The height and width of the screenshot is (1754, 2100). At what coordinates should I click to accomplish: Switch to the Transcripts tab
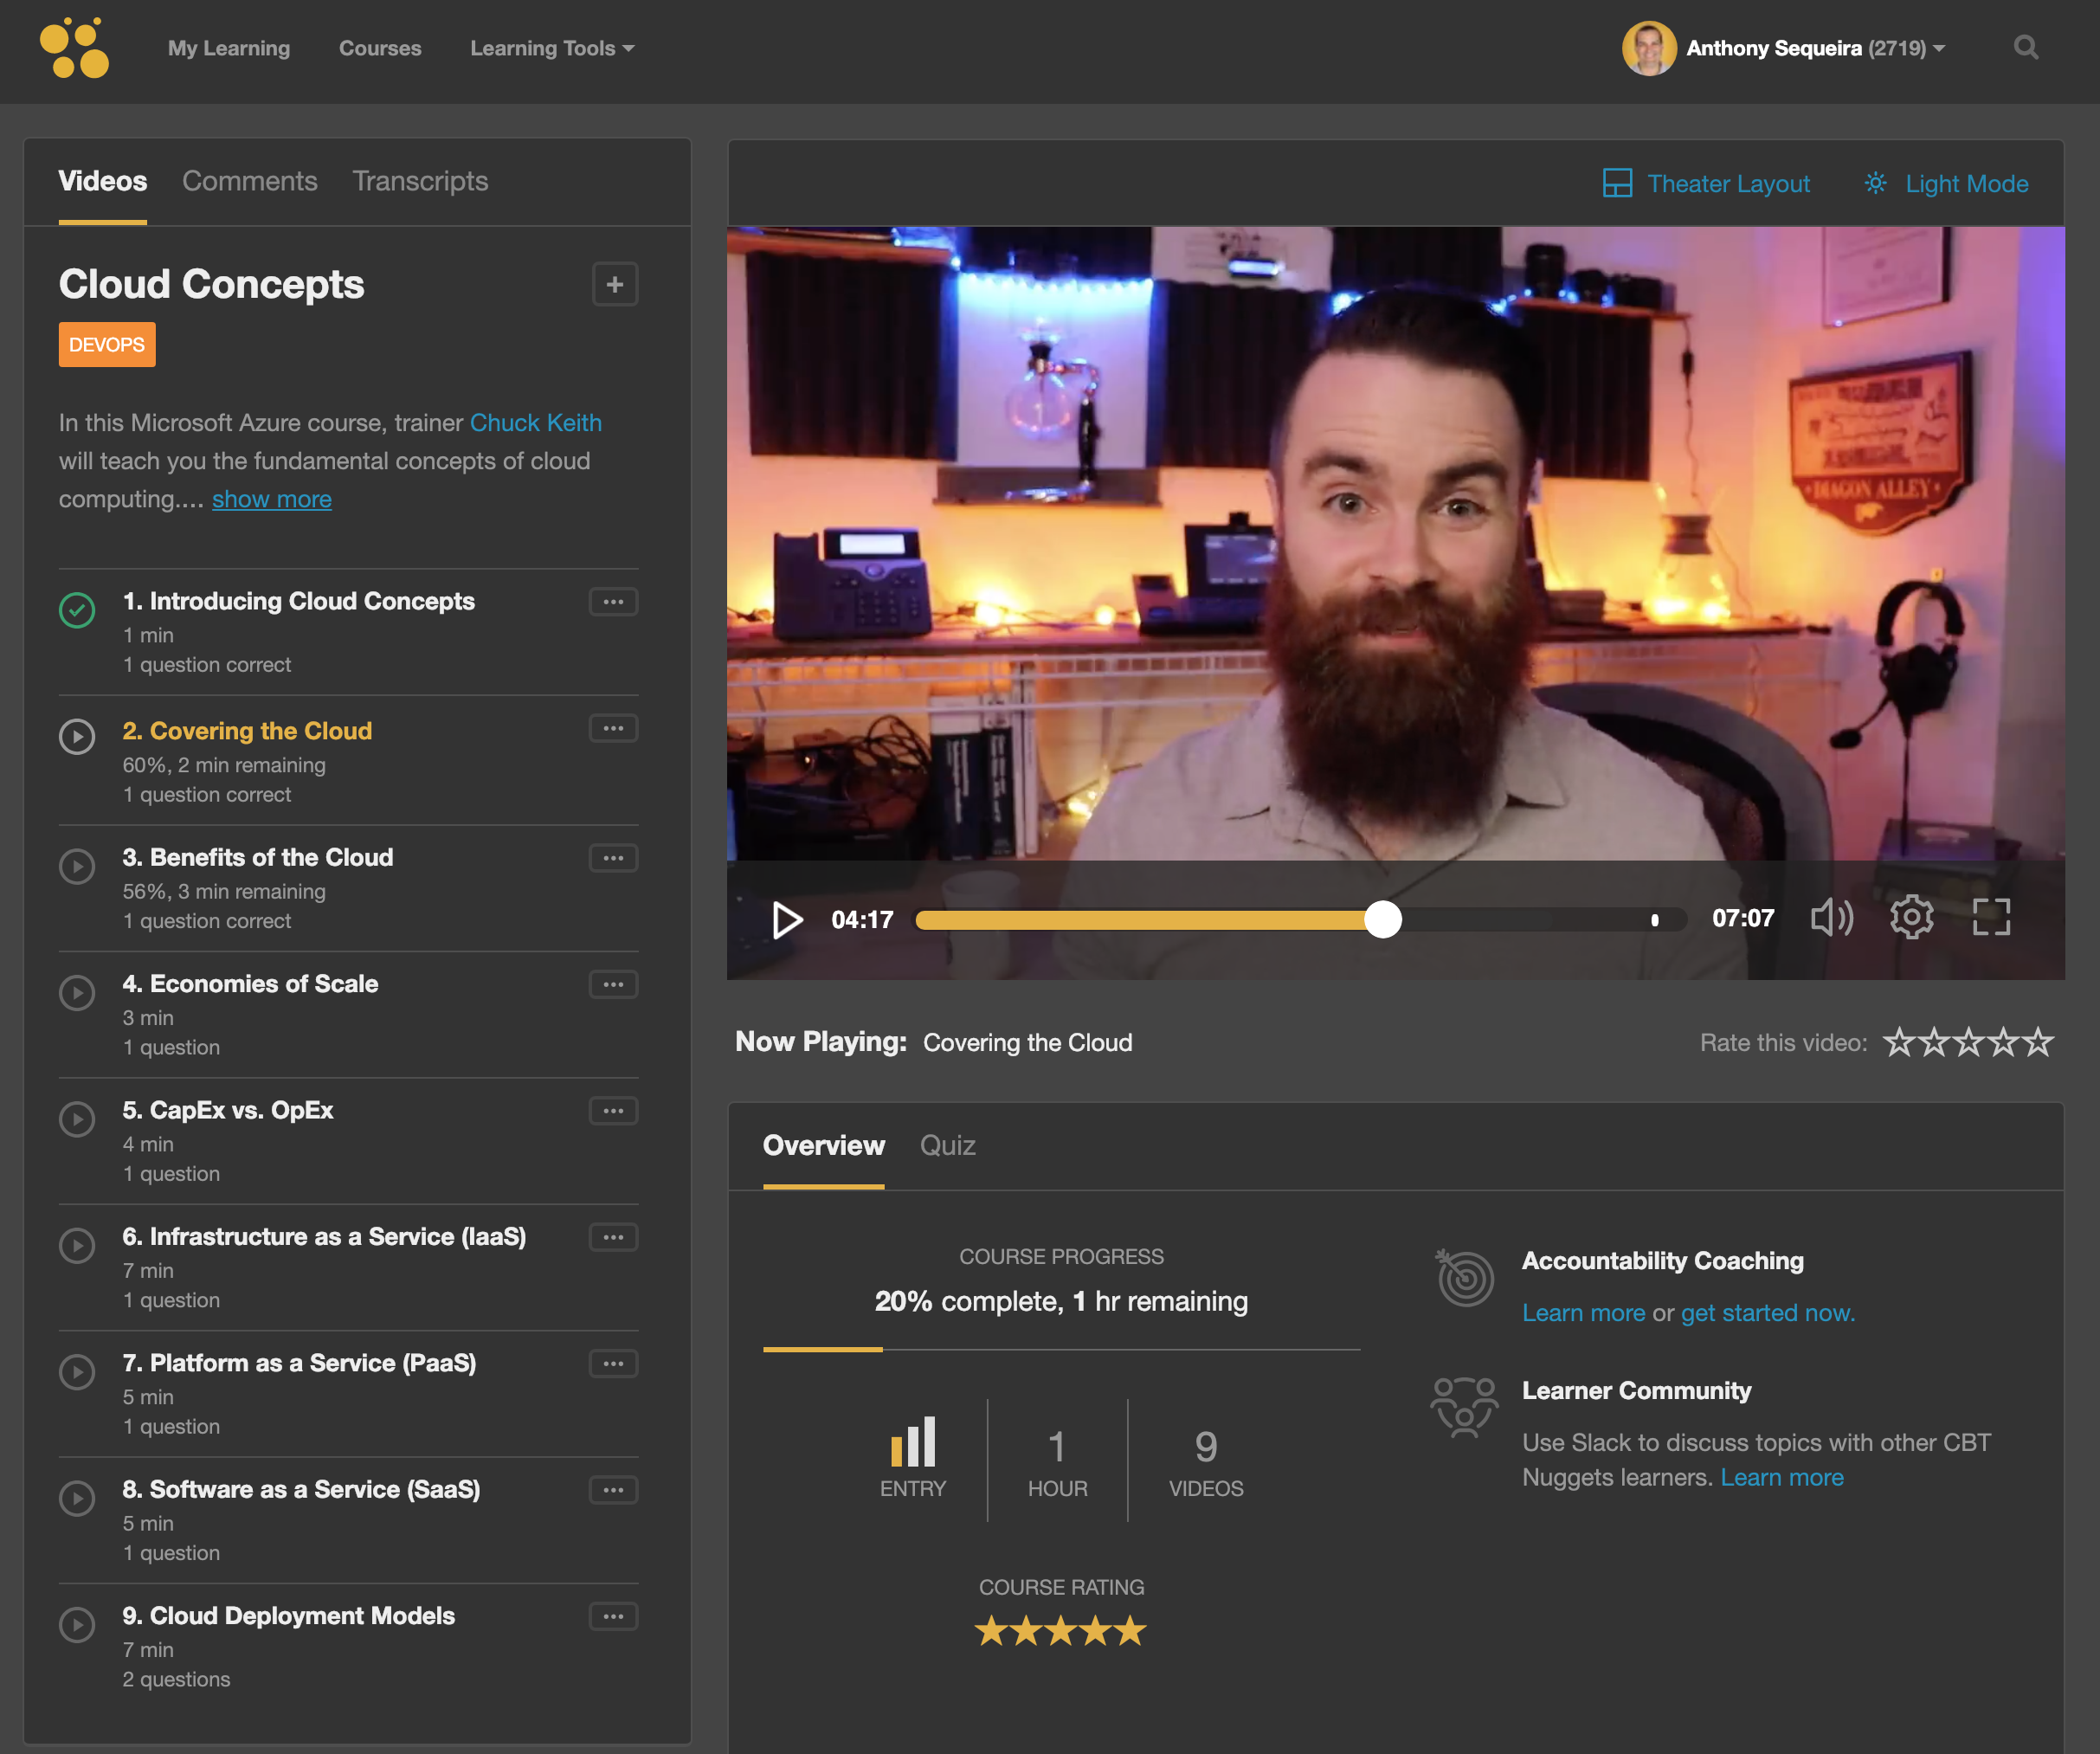coord(420,181)
